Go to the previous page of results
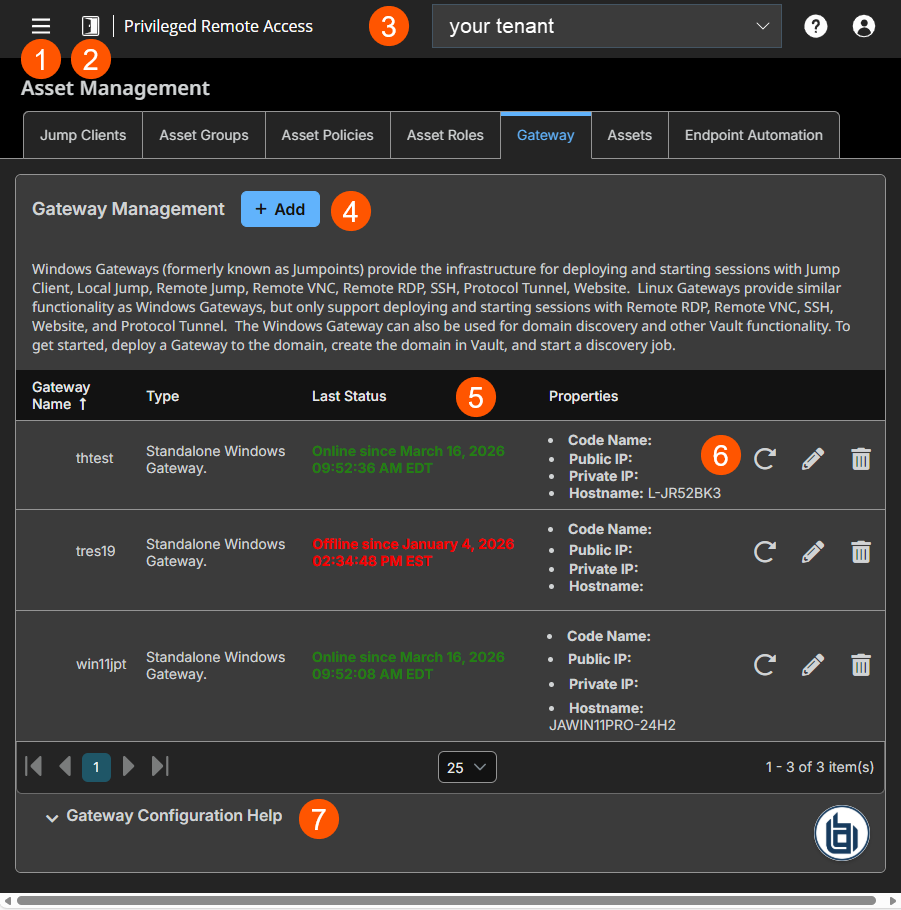 (65, 766)
